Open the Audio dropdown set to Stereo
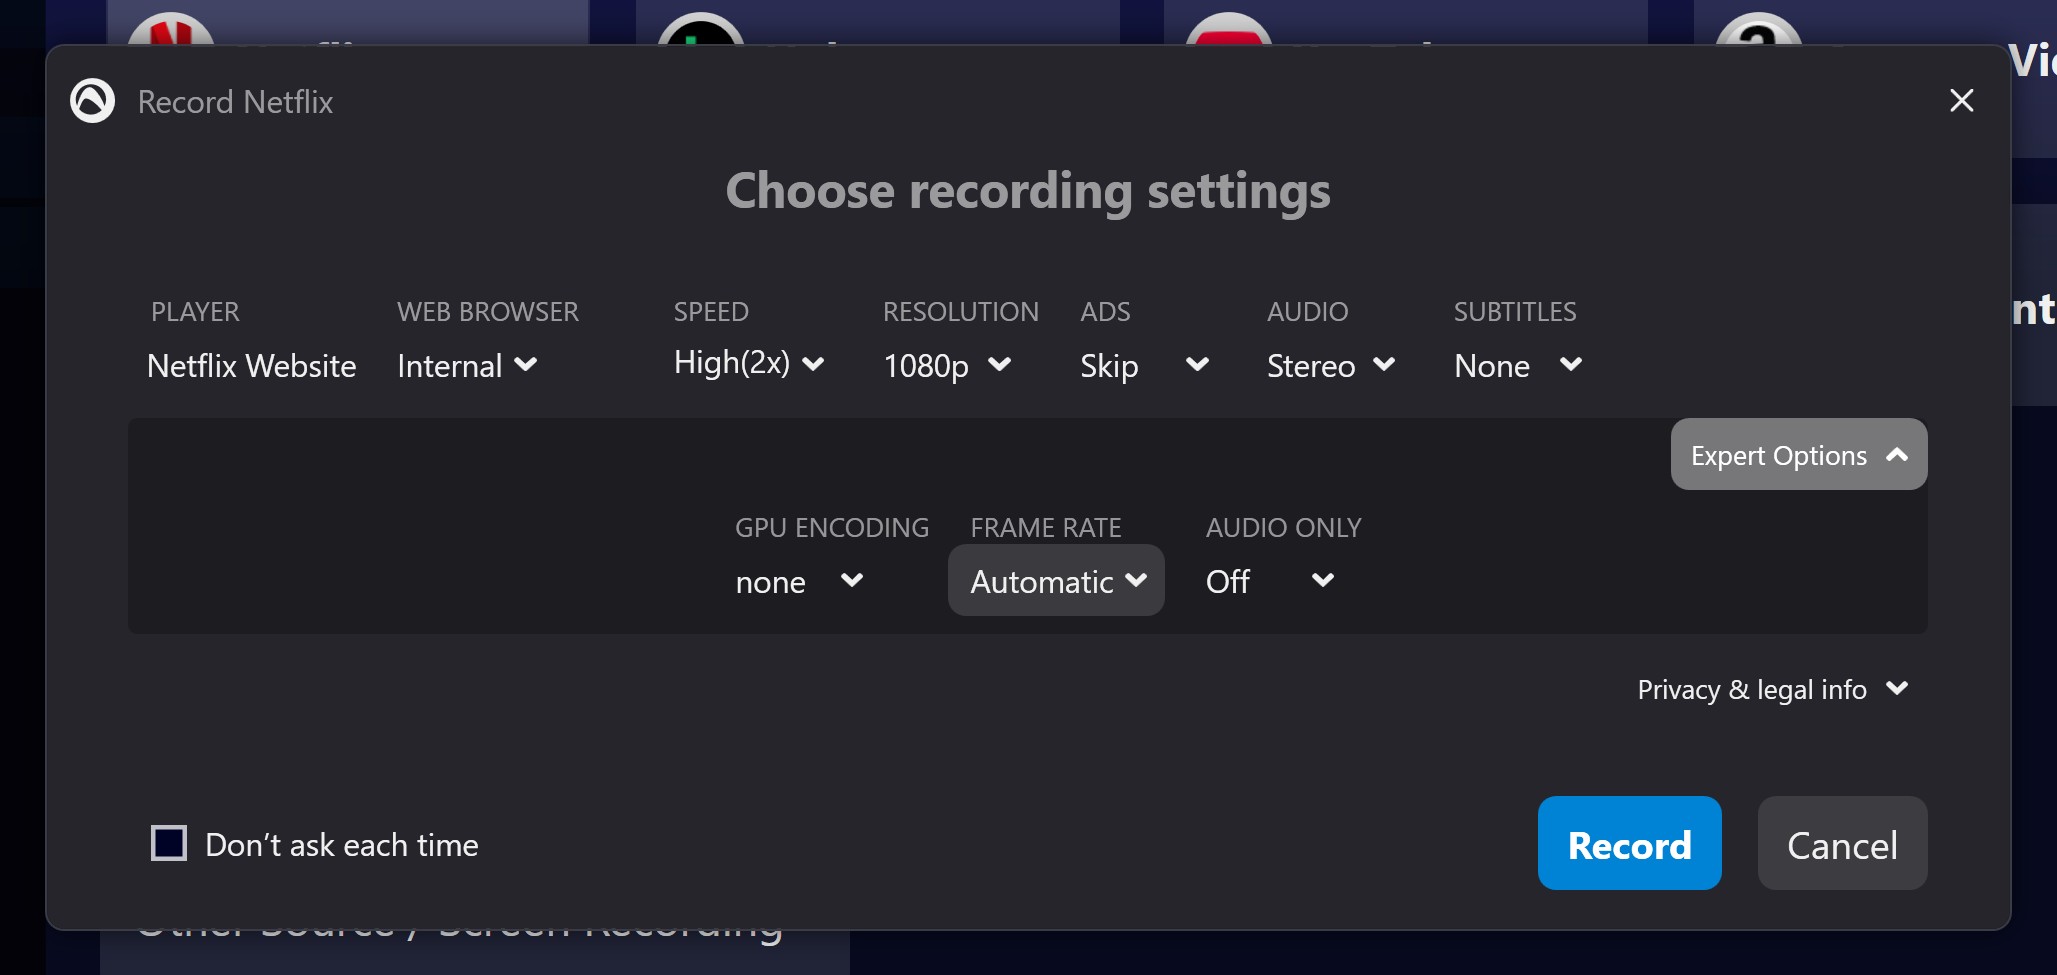Image resolution: width=2057 pixels, height=975 pixels. (1331, 365)
